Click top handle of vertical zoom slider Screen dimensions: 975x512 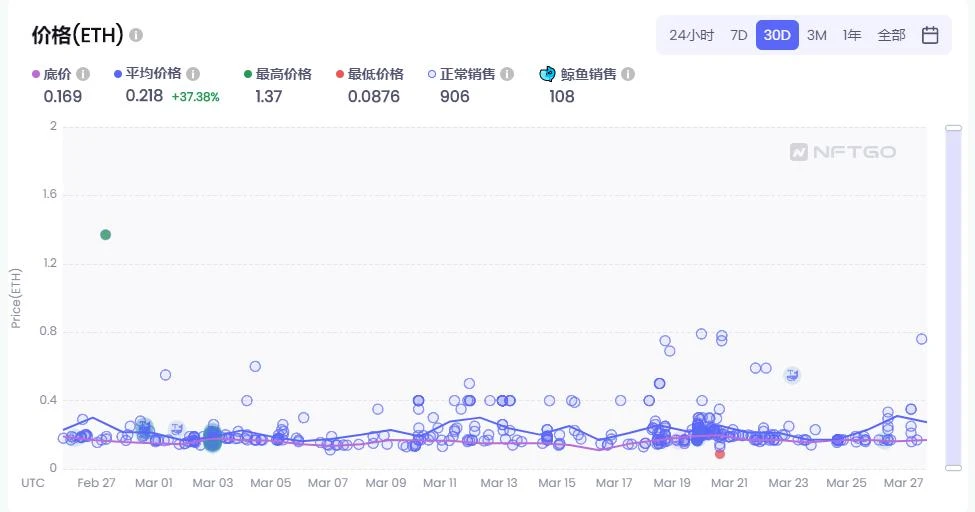point(953,128)
